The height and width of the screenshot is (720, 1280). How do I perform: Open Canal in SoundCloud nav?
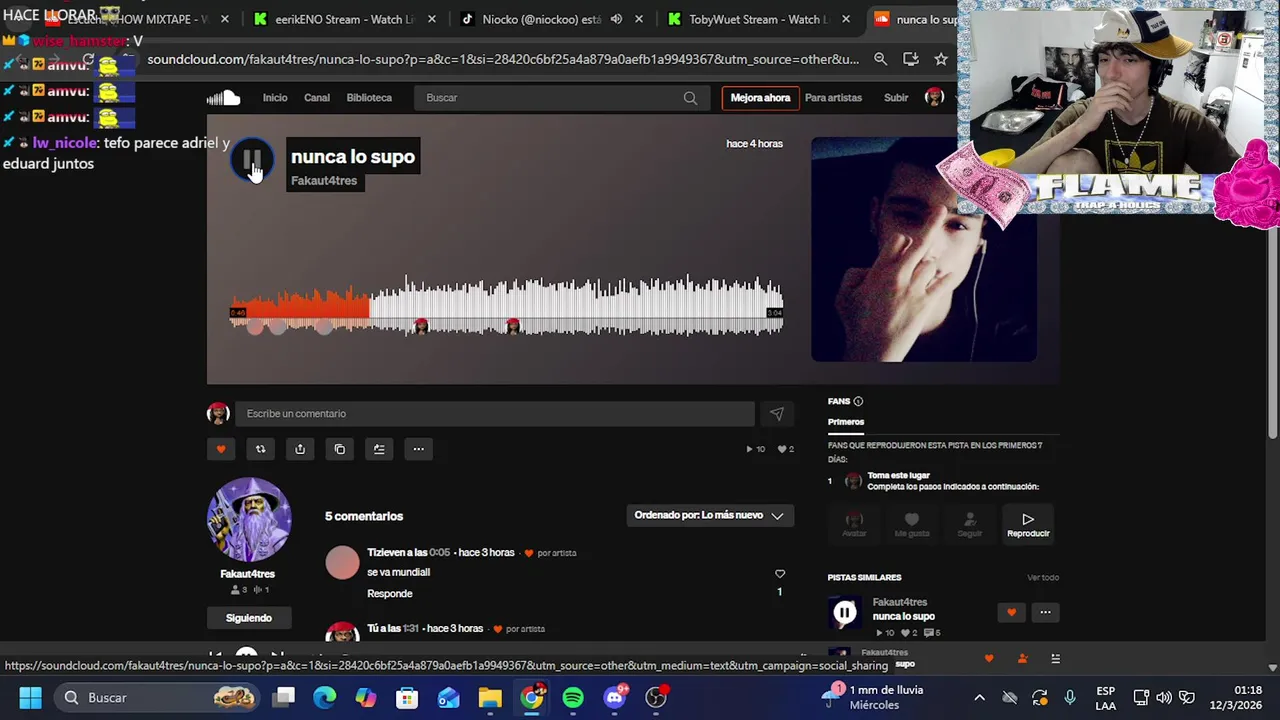pyautogui.click(x=317, y=98)
